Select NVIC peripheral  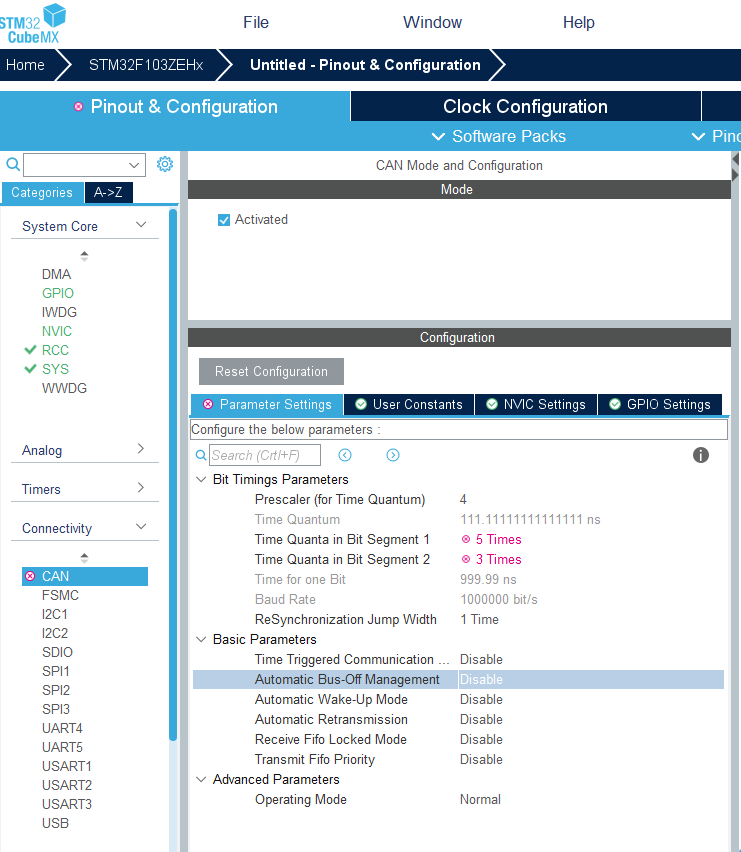56,331
